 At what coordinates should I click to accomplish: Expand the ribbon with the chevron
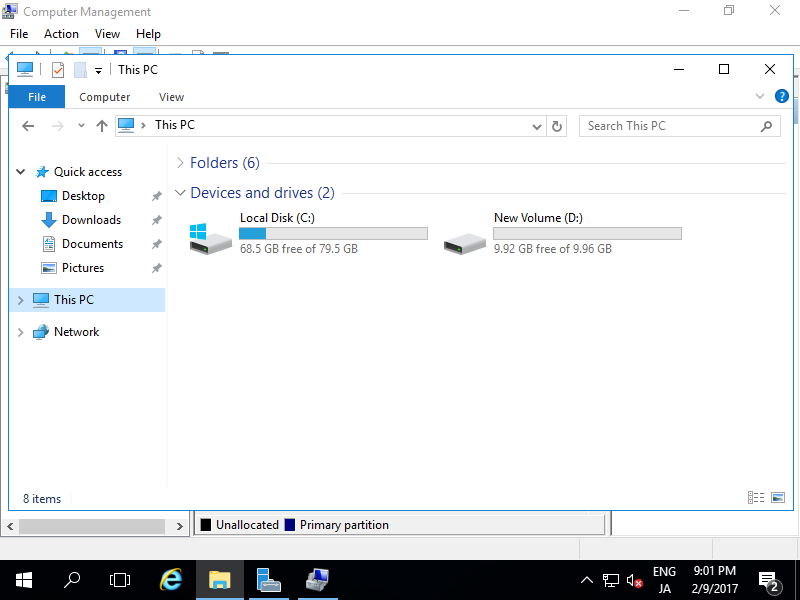pyautogui.click(x=760, y=96)
